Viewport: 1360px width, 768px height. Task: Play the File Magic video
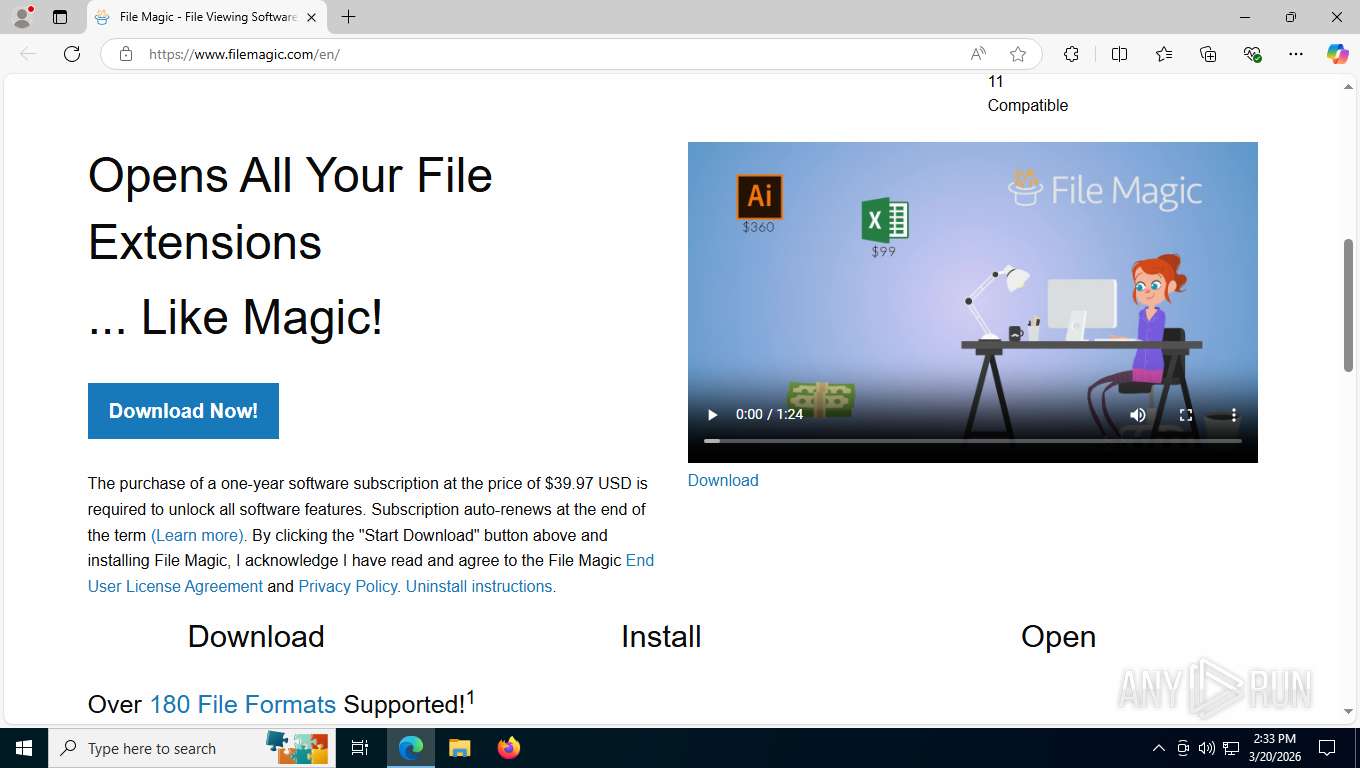tap(713, 414)
